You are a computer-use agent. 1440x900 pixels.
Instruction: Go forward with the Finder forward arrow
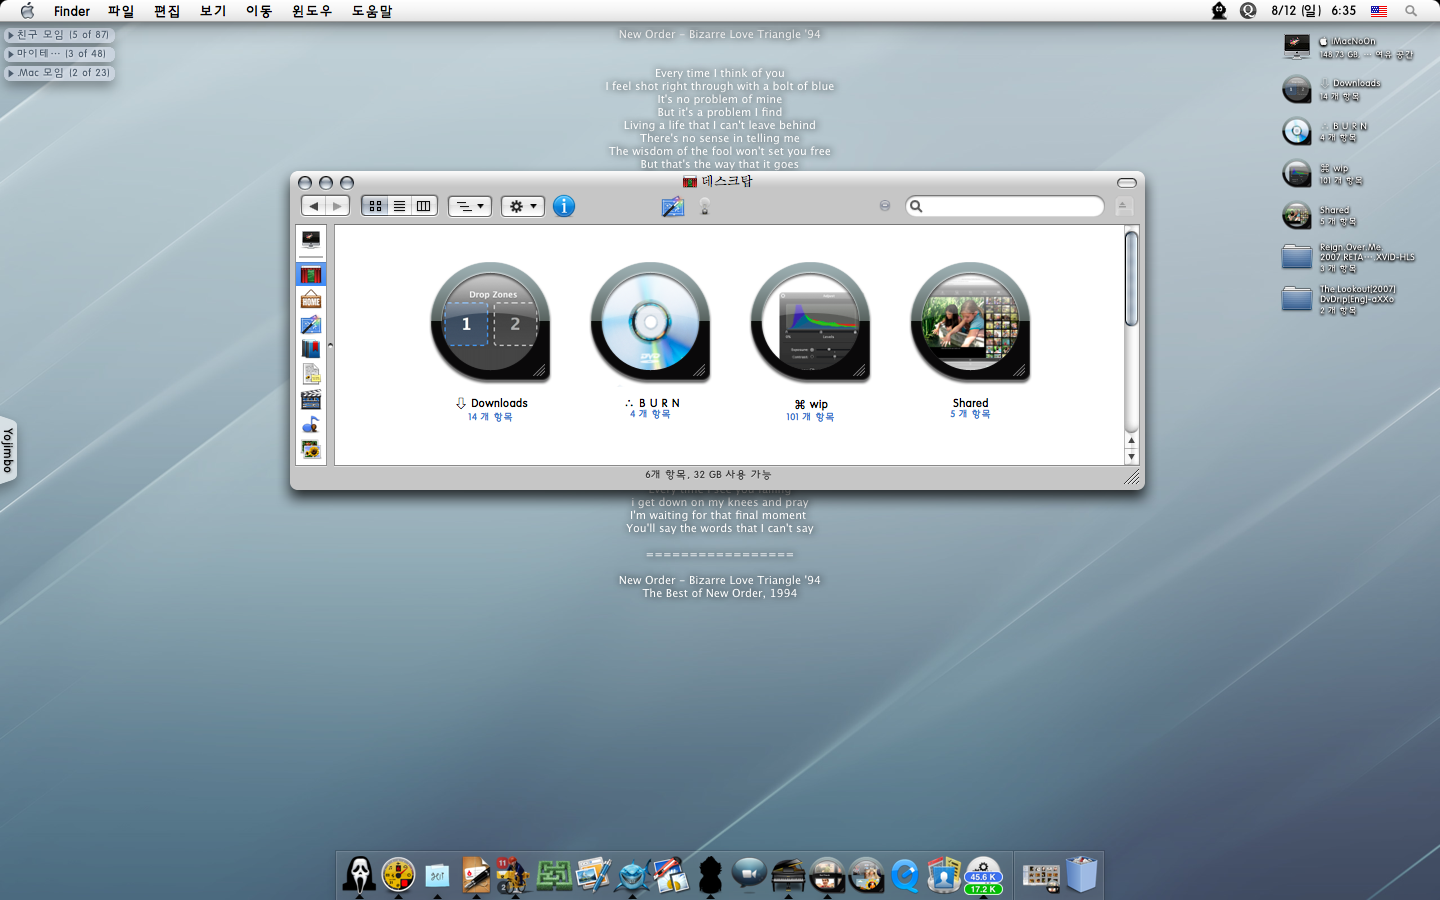click(338, 206)
